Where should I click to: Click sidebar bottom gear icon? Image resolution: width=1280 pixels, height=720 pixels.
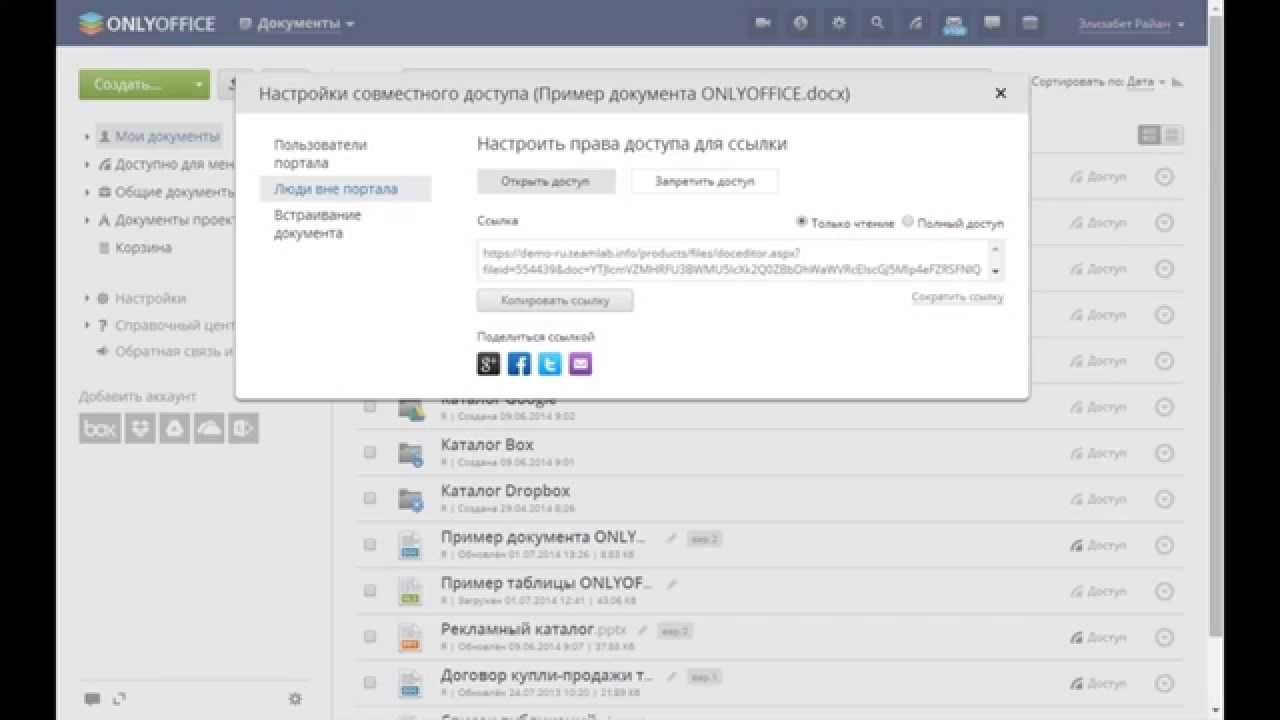295,699
